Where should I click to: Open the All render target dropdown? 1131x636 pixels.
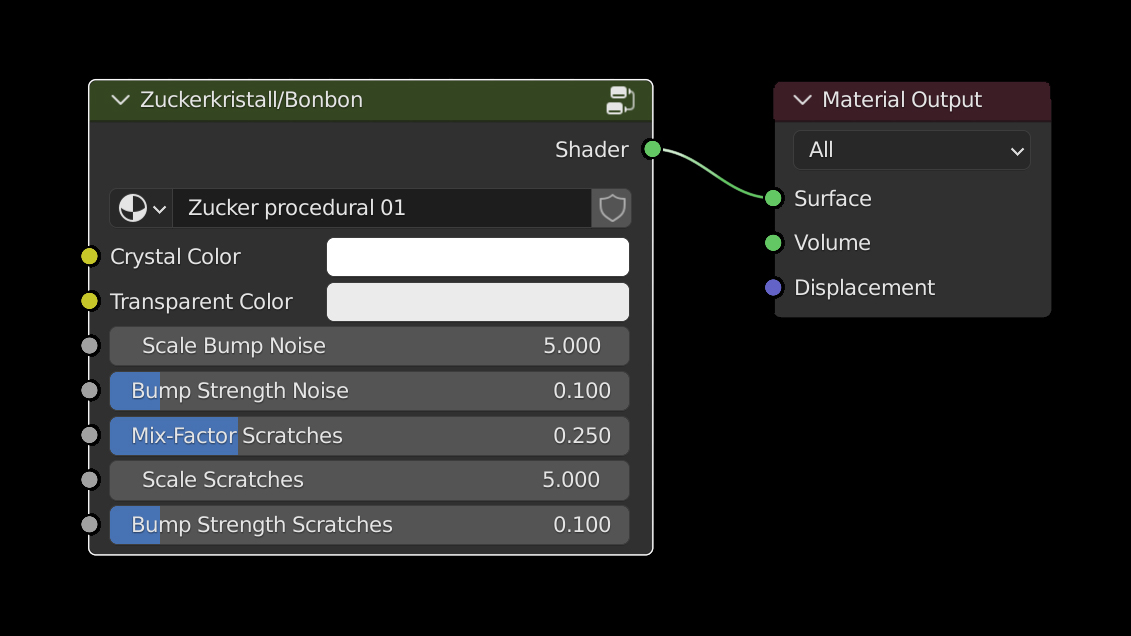(911, 150)
